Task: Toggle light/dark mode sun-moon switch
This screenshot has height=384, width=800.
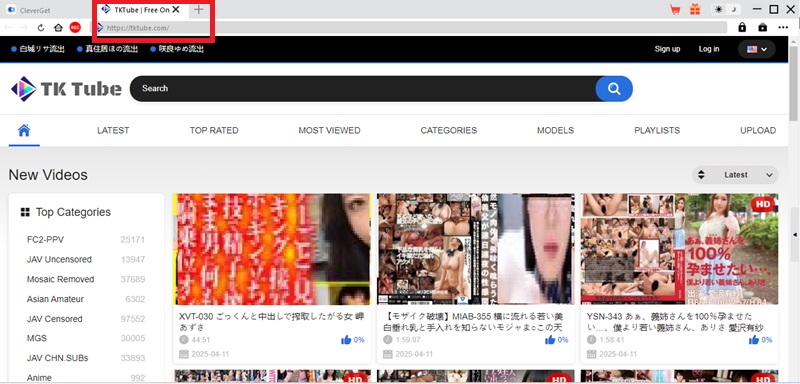Action: pos(727,9)
